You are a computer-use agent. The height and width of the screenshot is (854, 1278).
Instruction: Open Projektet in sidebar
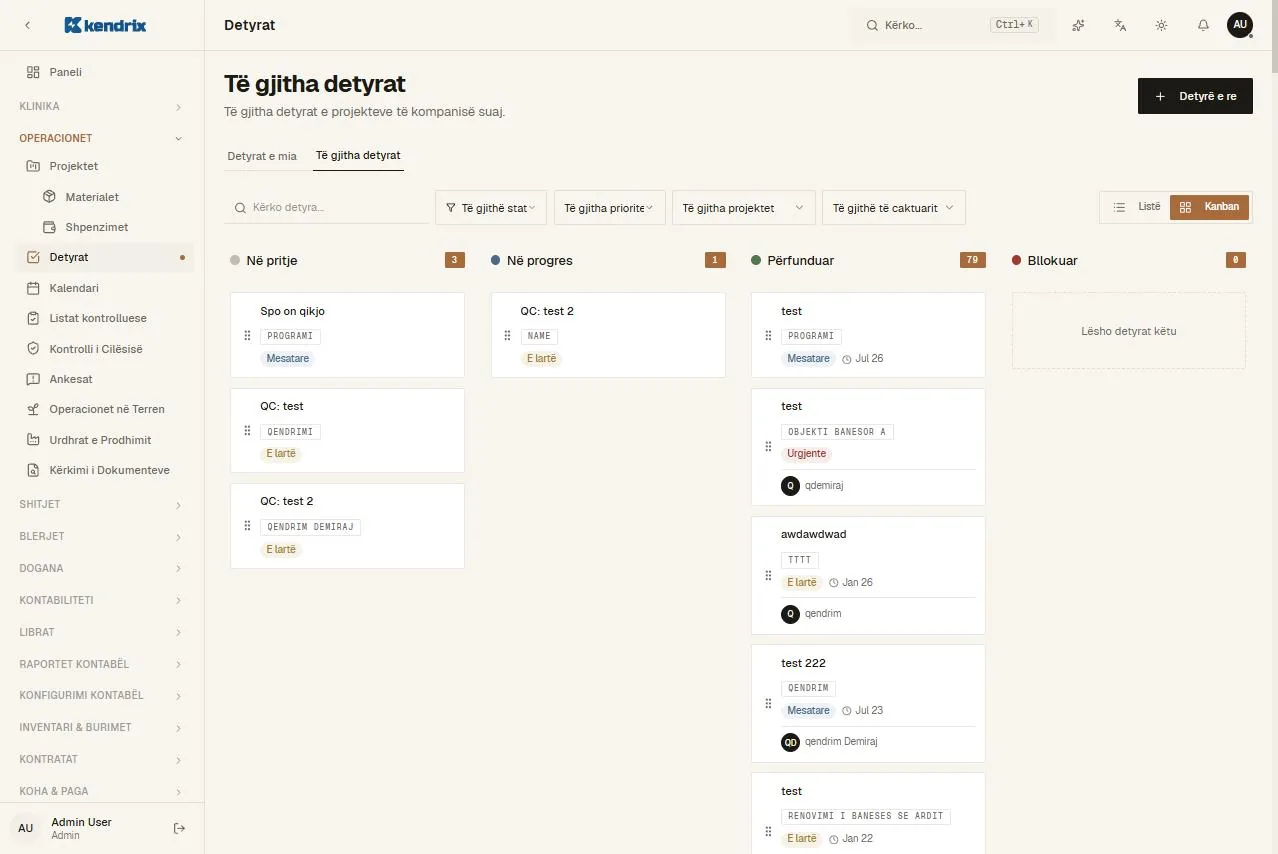pos(102,166)
